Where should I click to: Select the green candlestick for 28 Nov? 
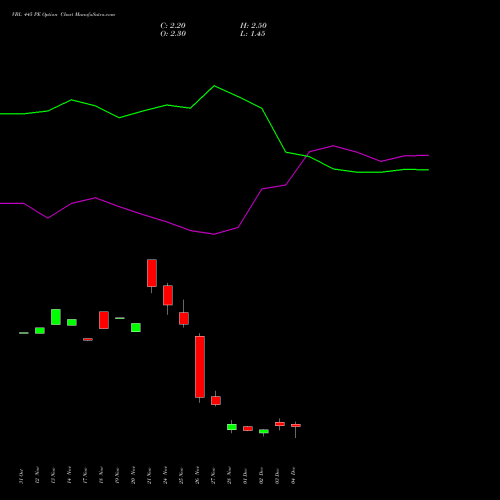point(232,427)
